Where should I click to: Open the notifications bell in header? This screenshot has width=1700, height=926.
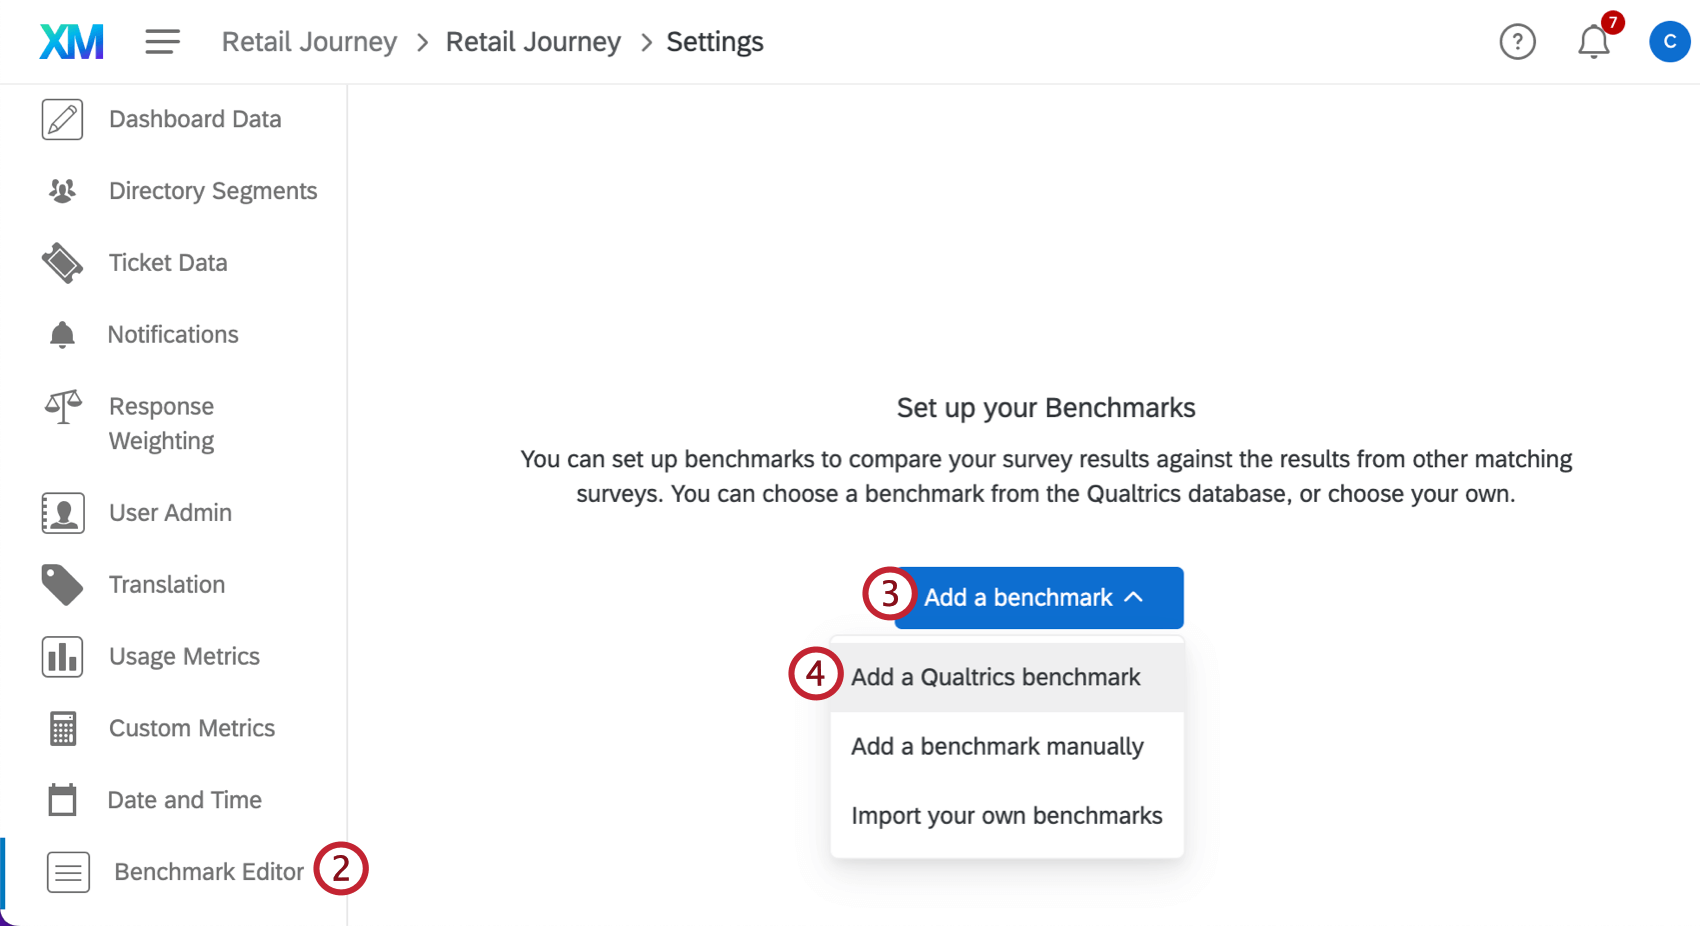click(x=1594, y=42)
